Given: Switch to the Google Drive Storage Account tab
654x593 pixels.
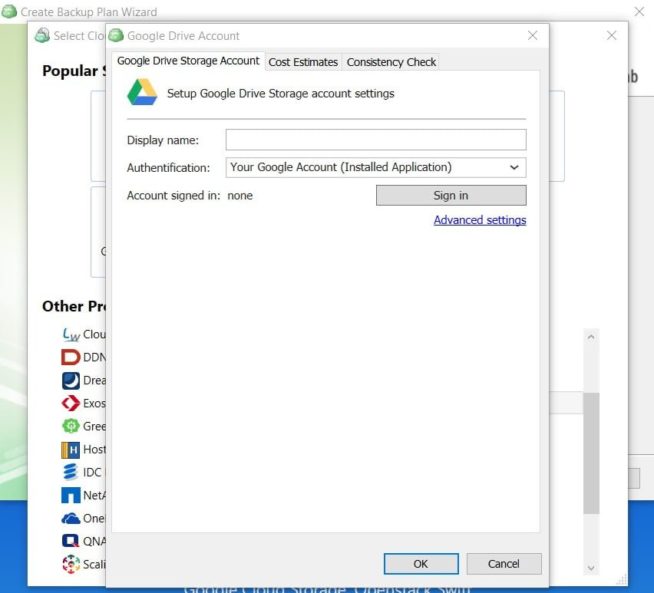Looking at the screenshot, I should click(188, 61).
